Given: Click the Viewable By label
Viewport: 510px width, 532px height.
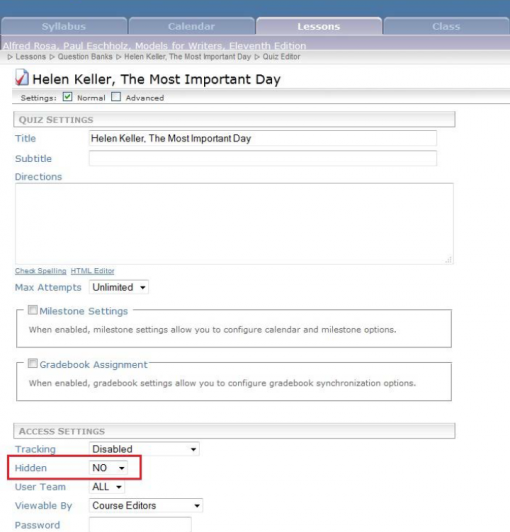Looking at the screenshot, I should point(43,506).
